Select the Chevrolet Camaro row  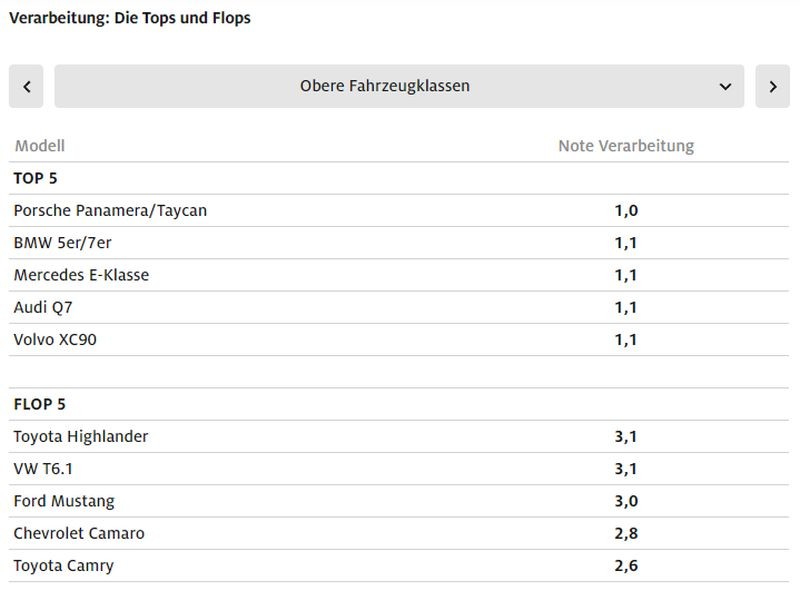79,533
